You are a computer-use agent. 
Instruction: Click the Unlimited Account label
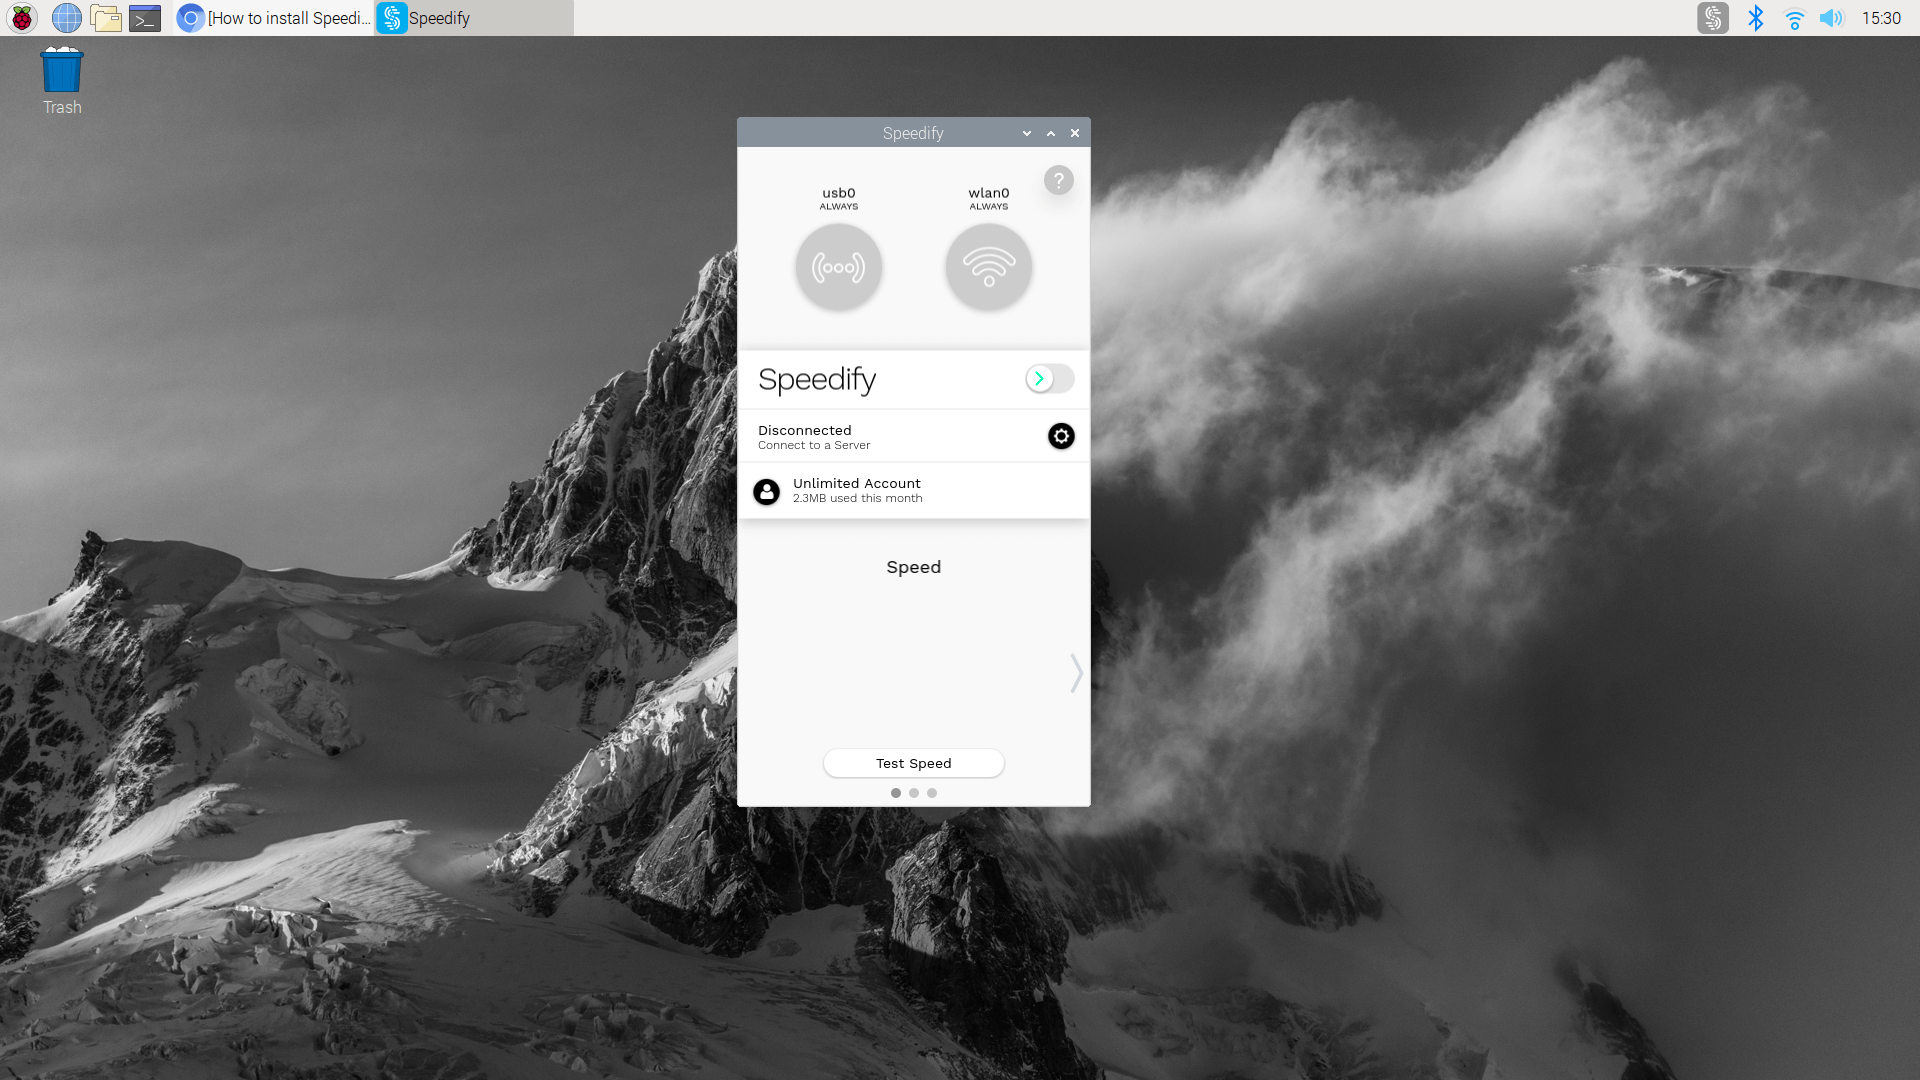tap(857, 483)
